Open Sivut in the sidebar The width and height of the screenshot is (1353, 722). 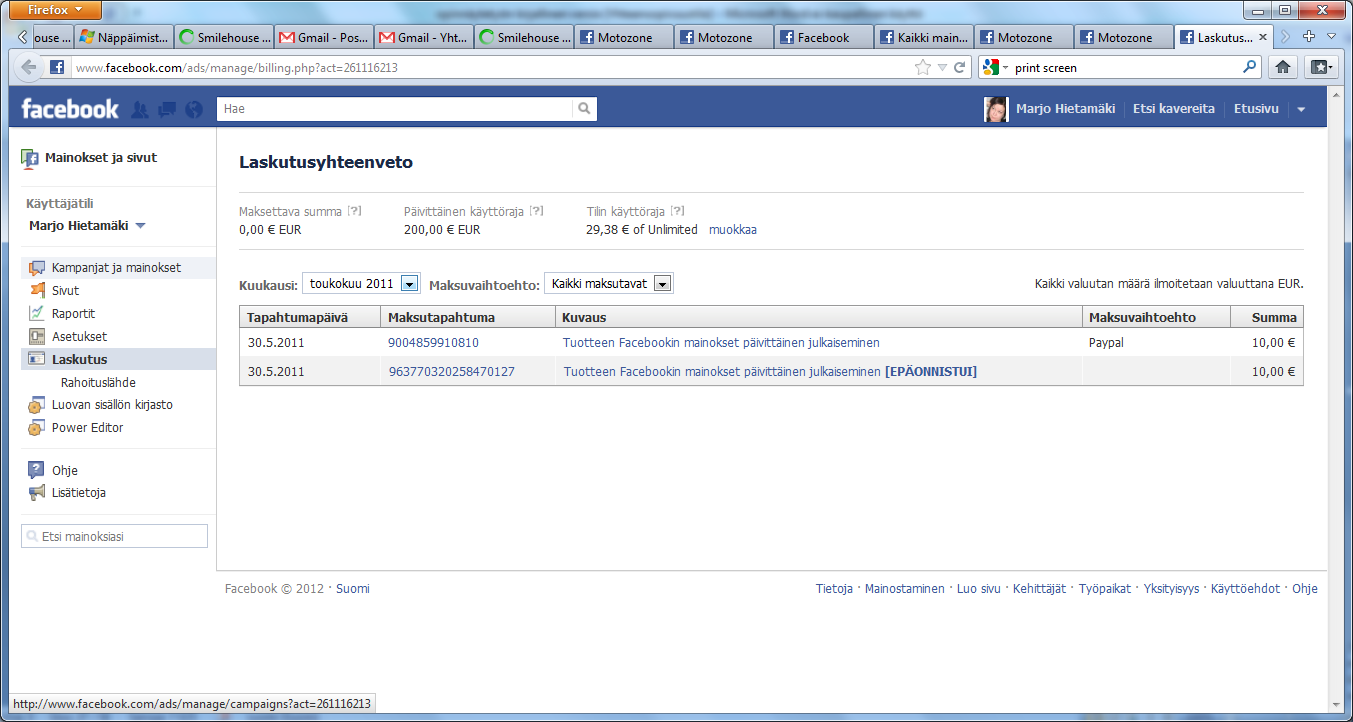(x=65, y=291)
